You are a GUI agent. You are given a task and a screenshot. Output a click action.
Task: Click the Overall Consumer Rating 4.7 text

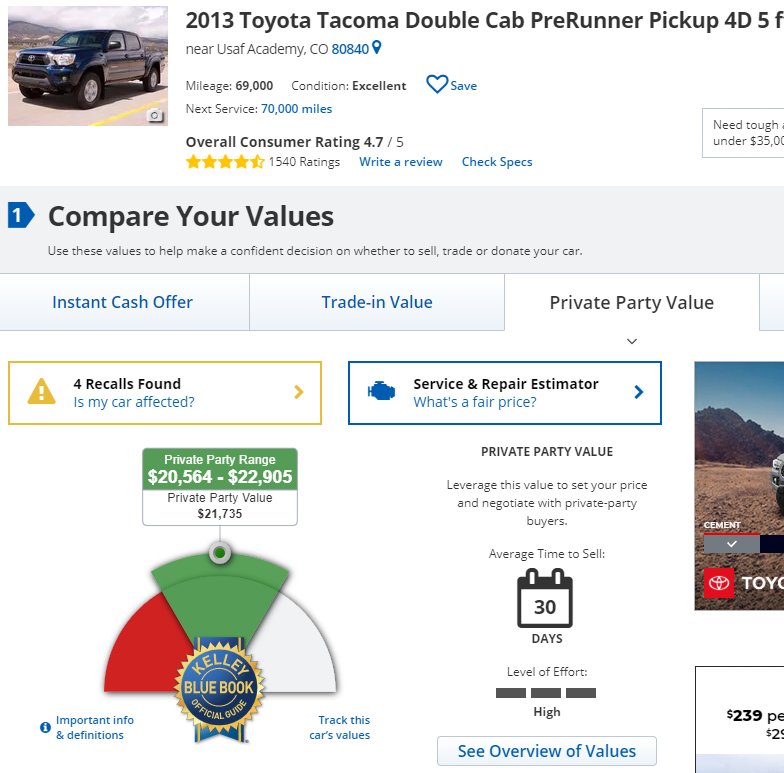[x=294, y=142]
